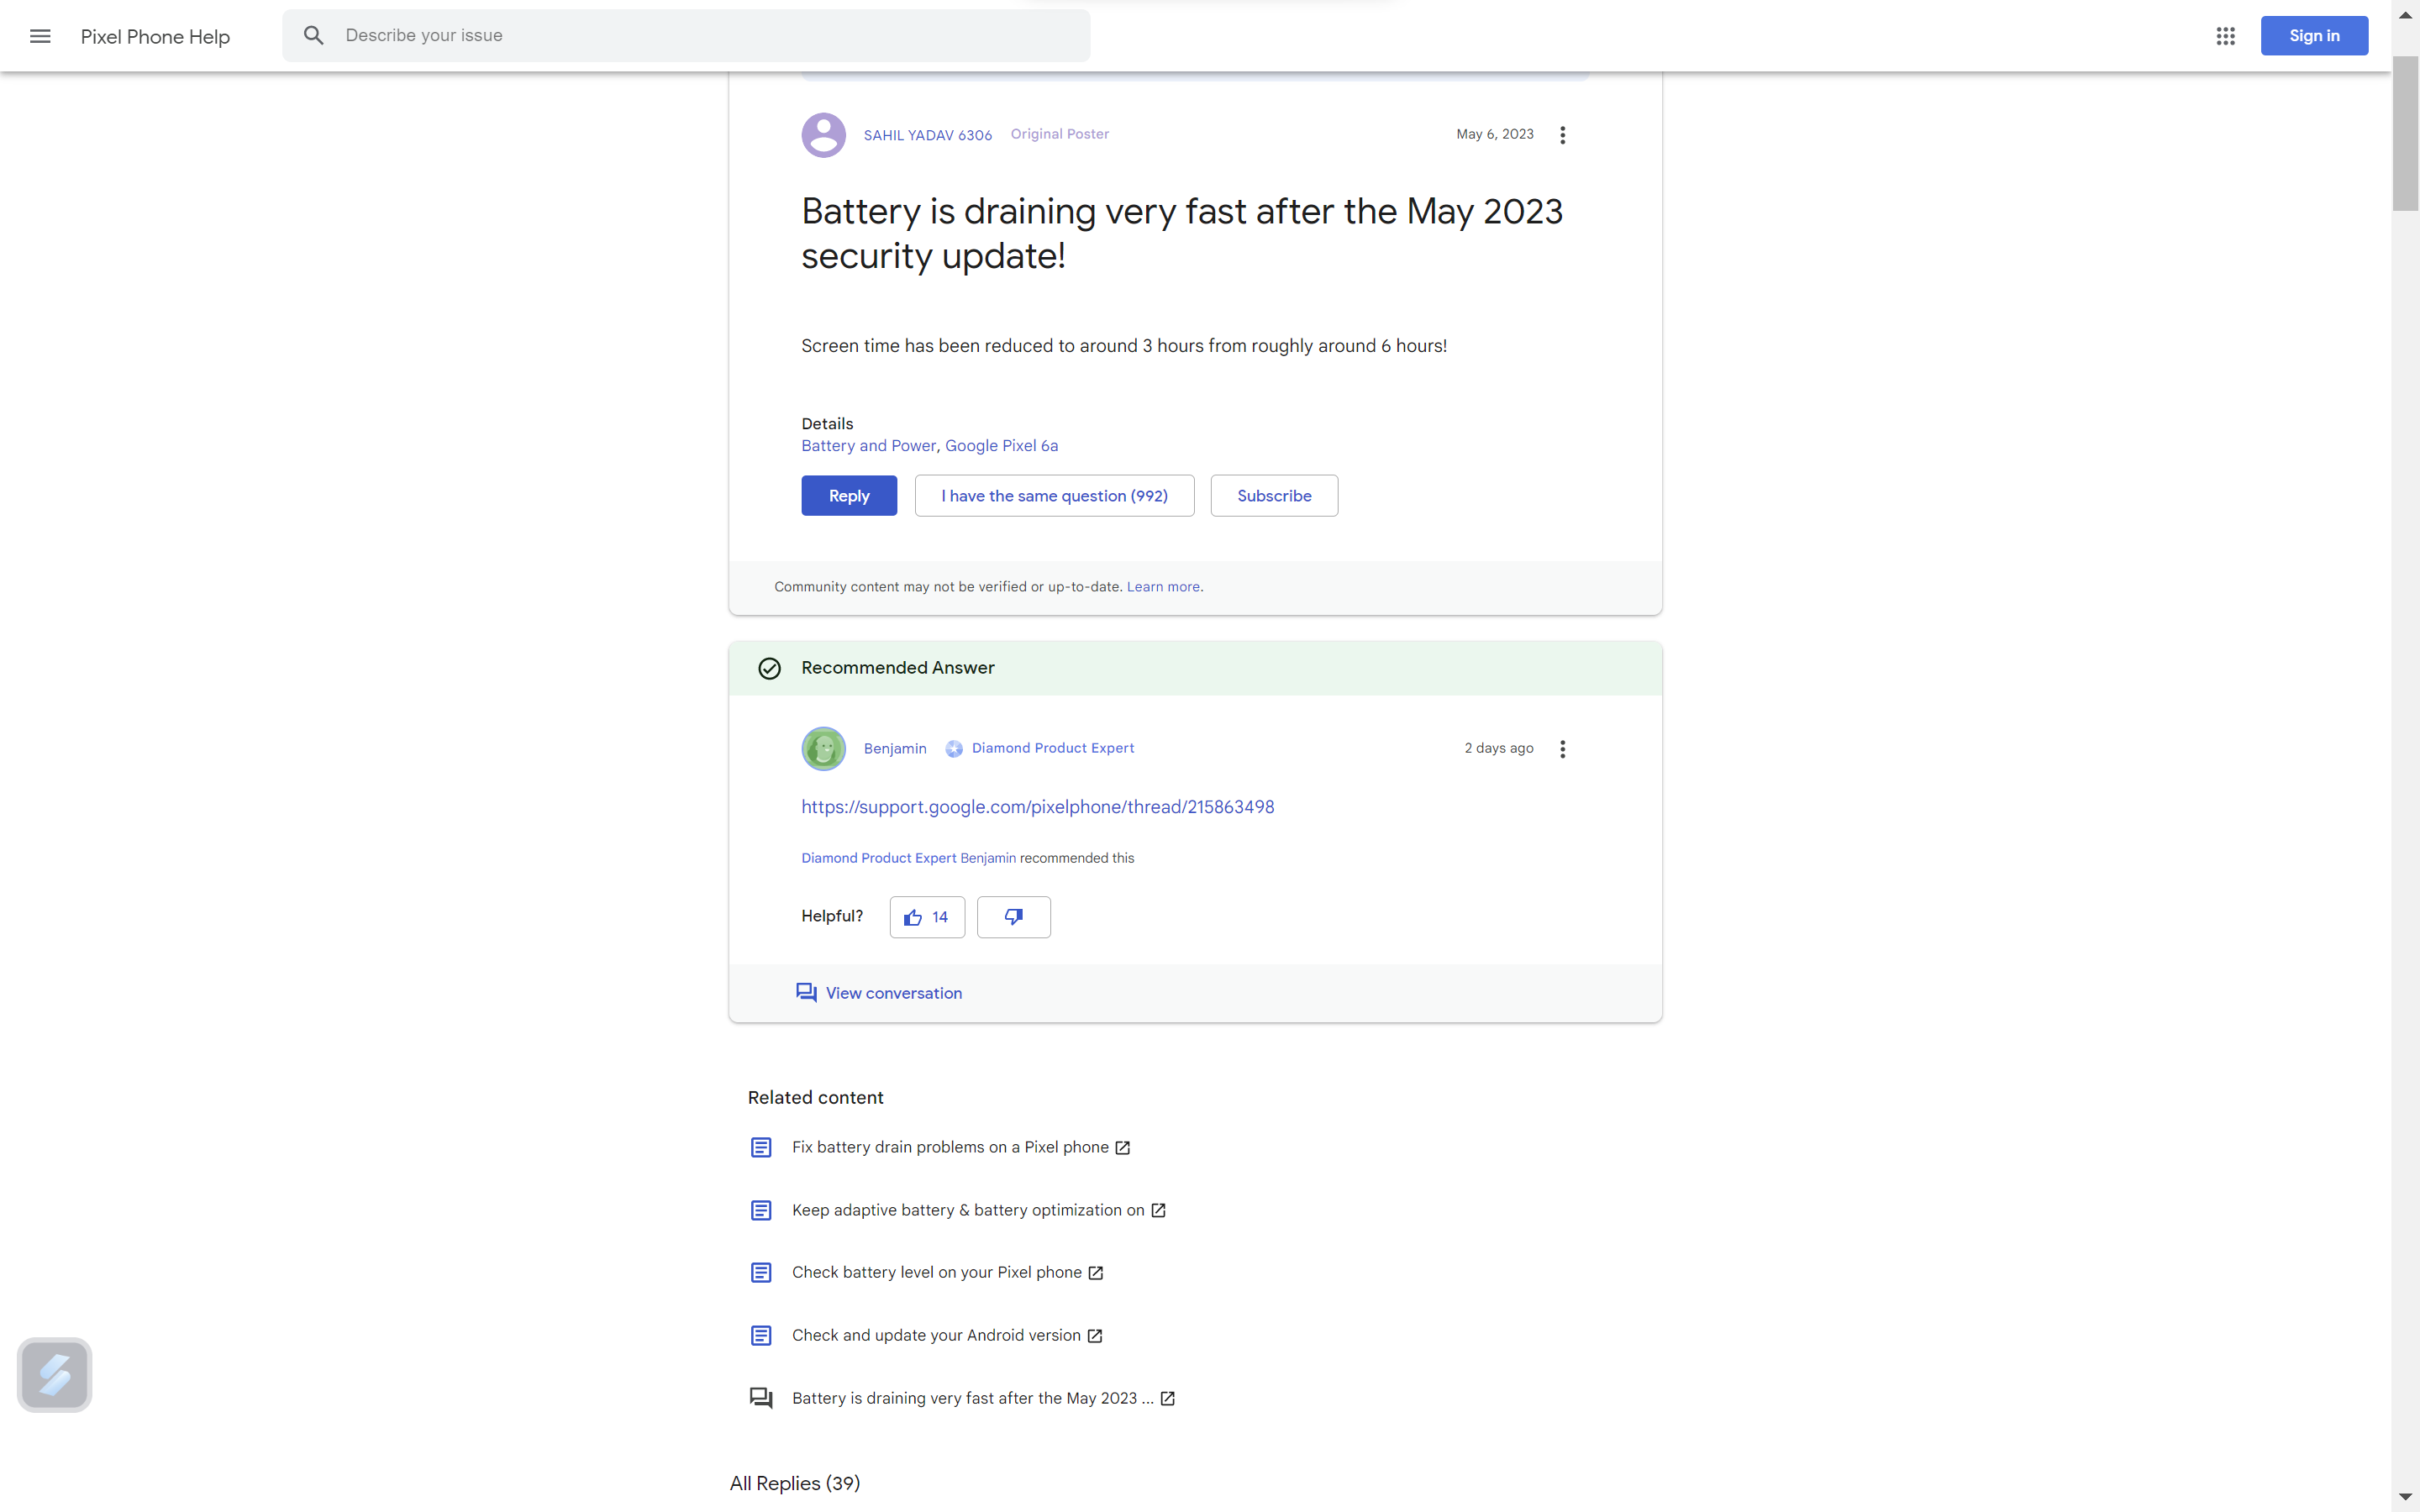
Task: Click the scrollbar down arrow
Action: coord(2405,1497)
